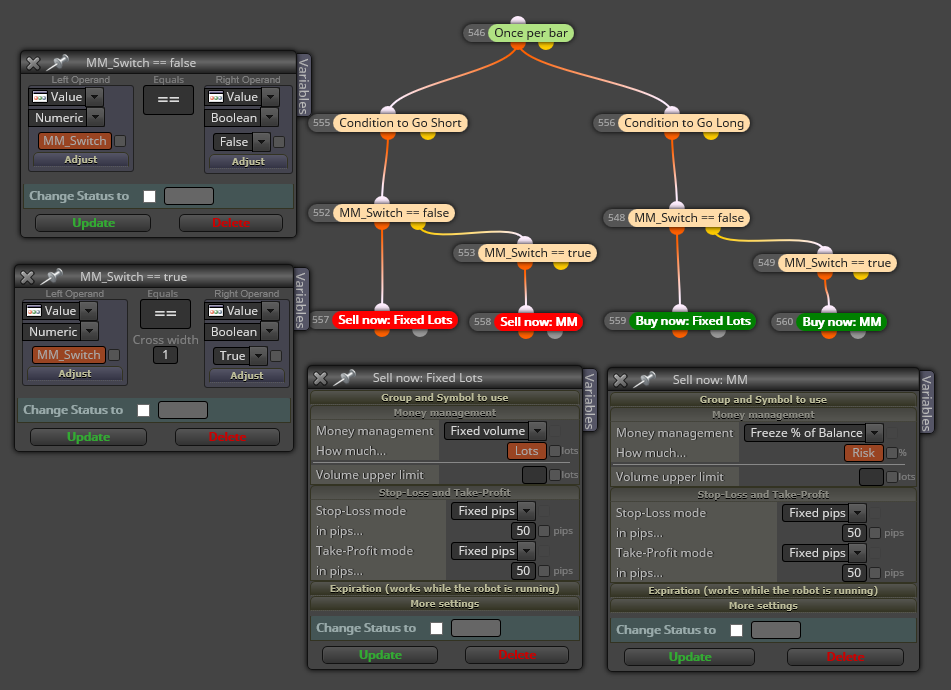This screenshot has height=690, width=951.
Task: Click the pin icon on Sell now: MM panel
Action: (644, 380)
